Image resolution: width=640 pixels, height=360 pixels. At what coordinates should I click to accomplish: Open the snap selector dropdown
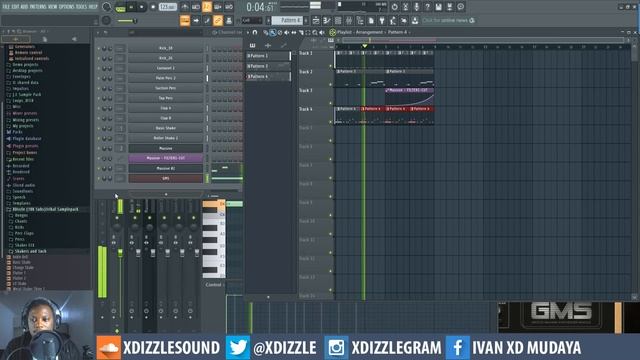pos(252,20)
